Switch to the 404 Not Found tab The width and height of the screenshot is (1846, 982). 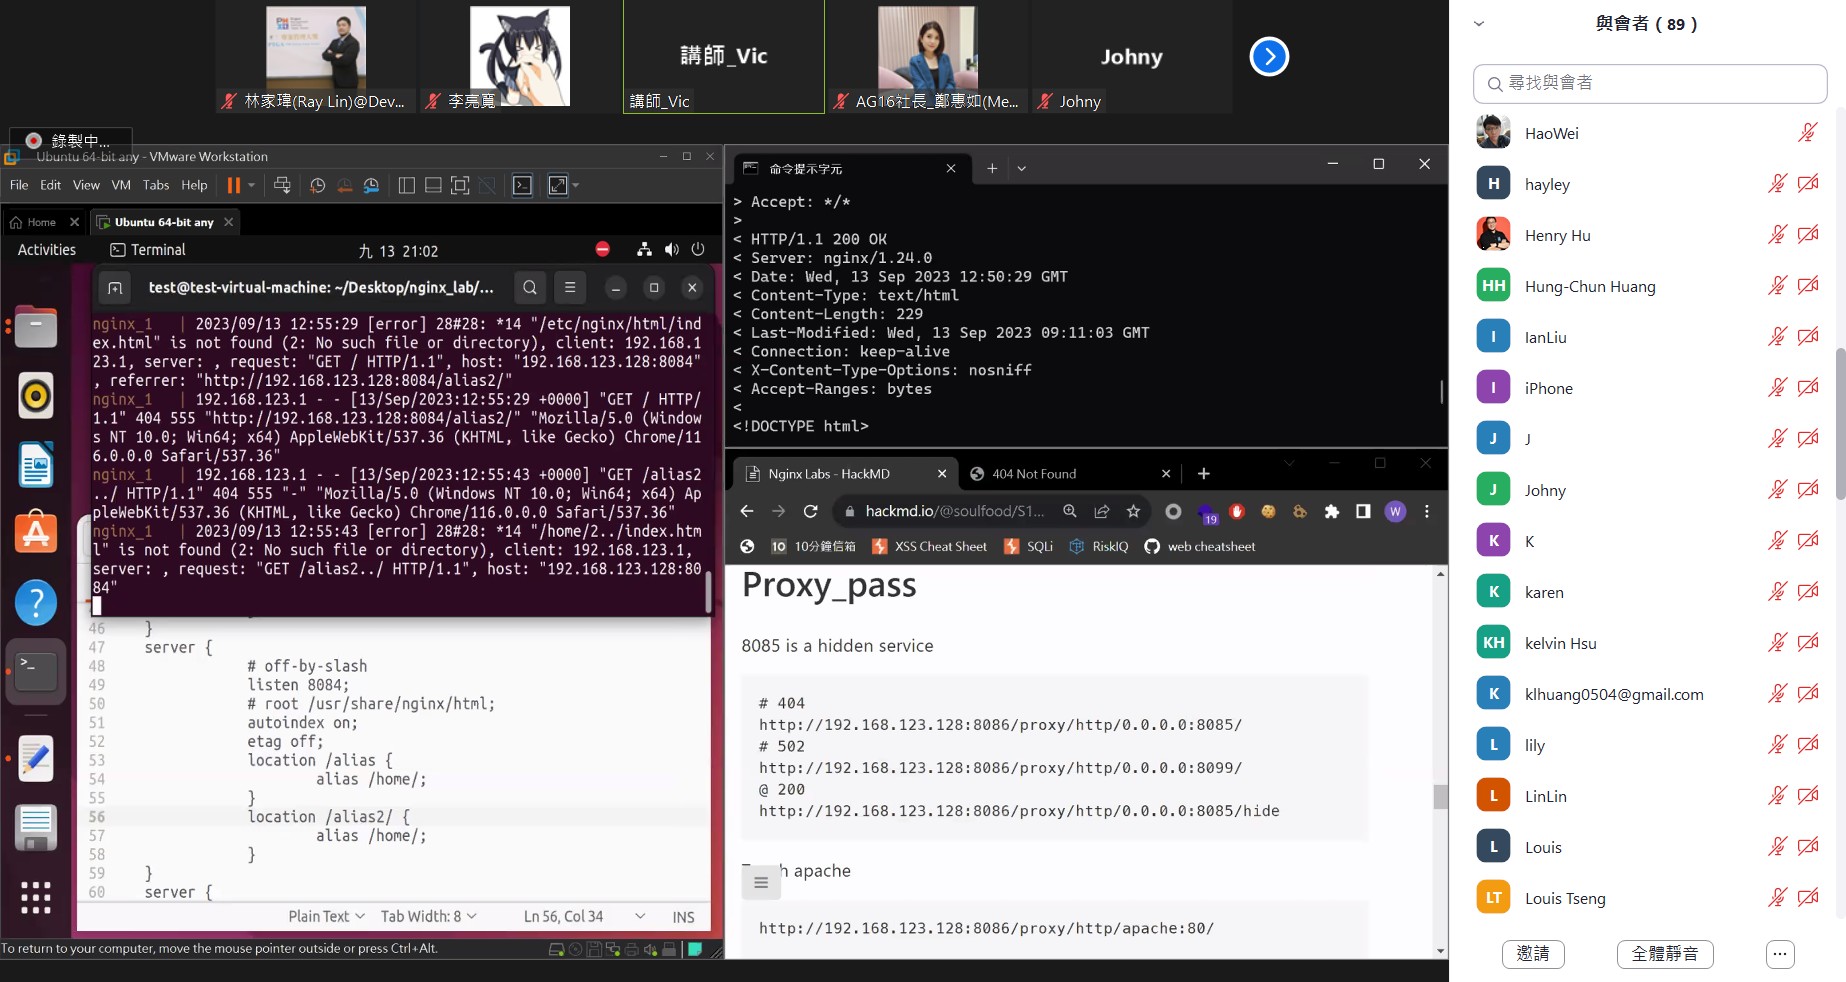point(1034,474)
